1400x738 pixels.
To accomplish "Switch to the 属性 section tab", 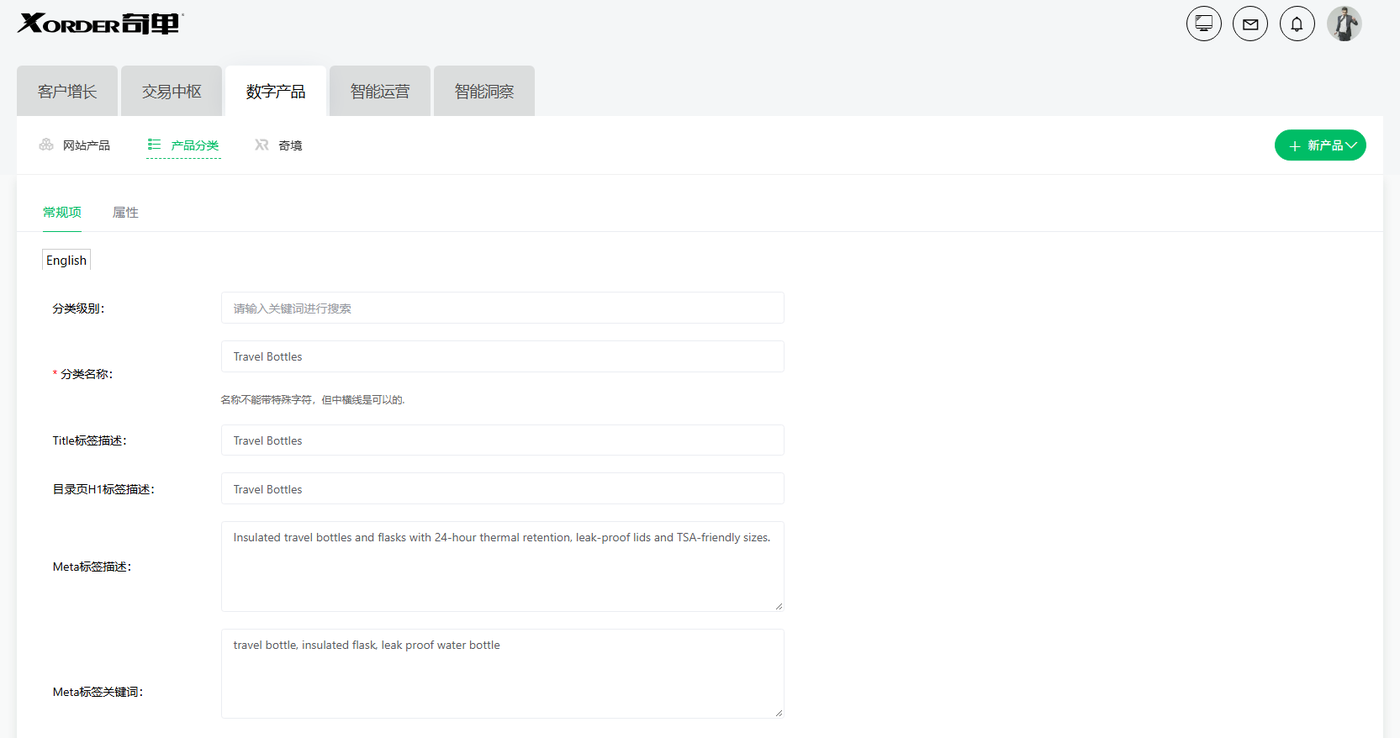I will 125,212.
